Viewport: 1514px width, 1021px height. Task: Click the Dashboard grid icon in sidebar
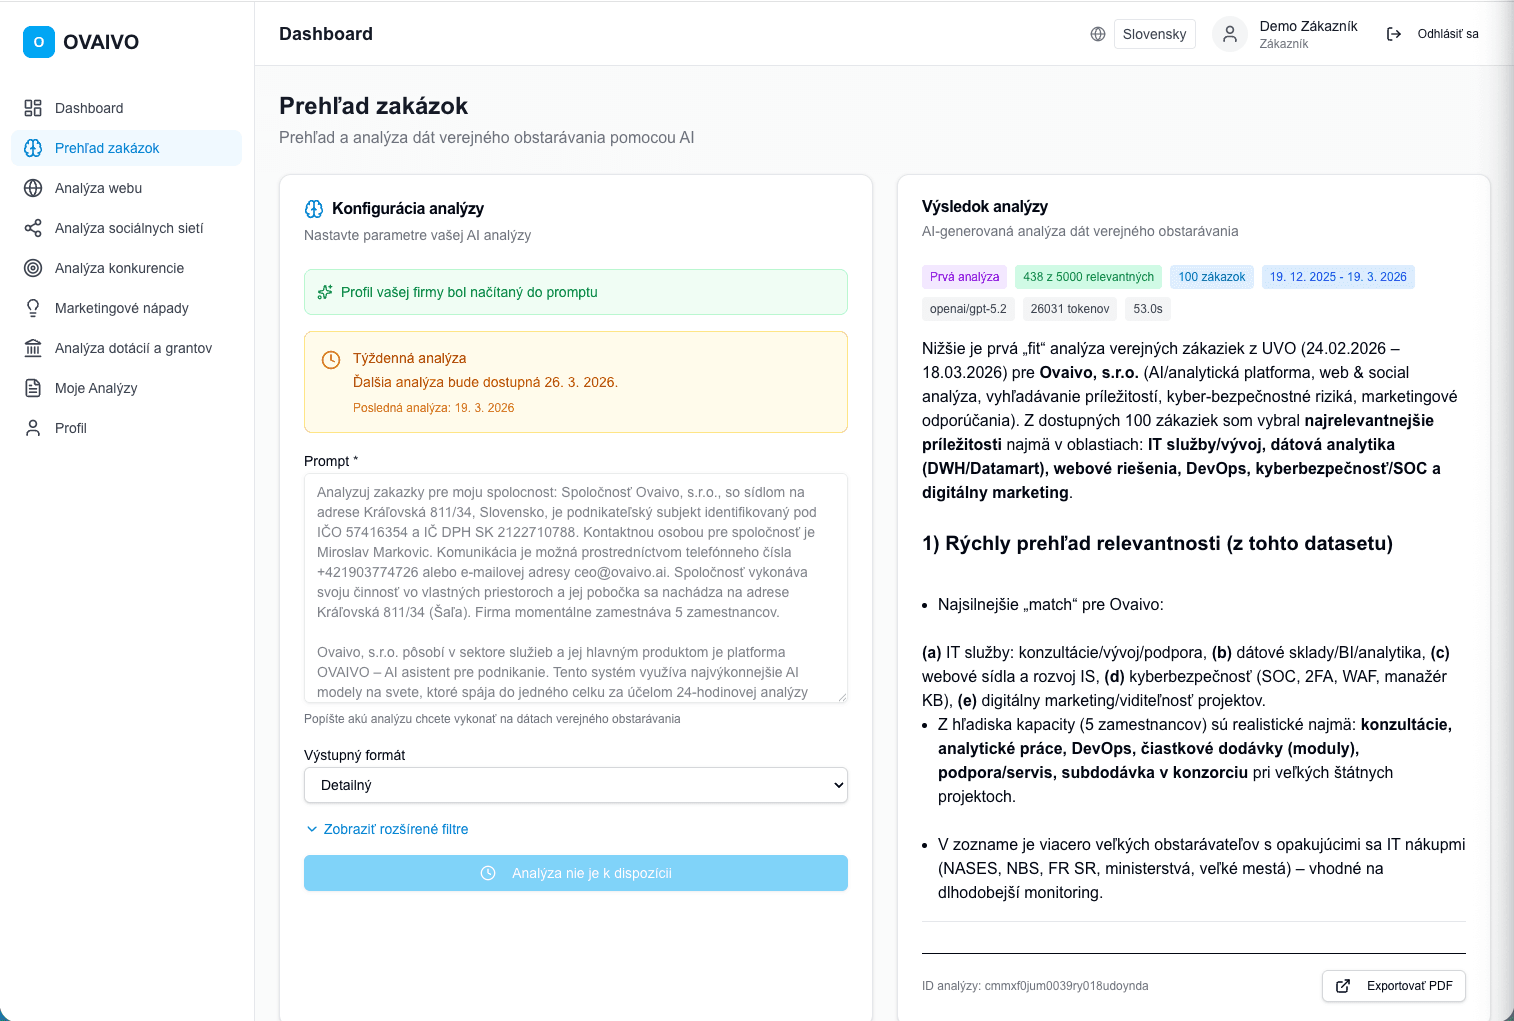point(33,108)
